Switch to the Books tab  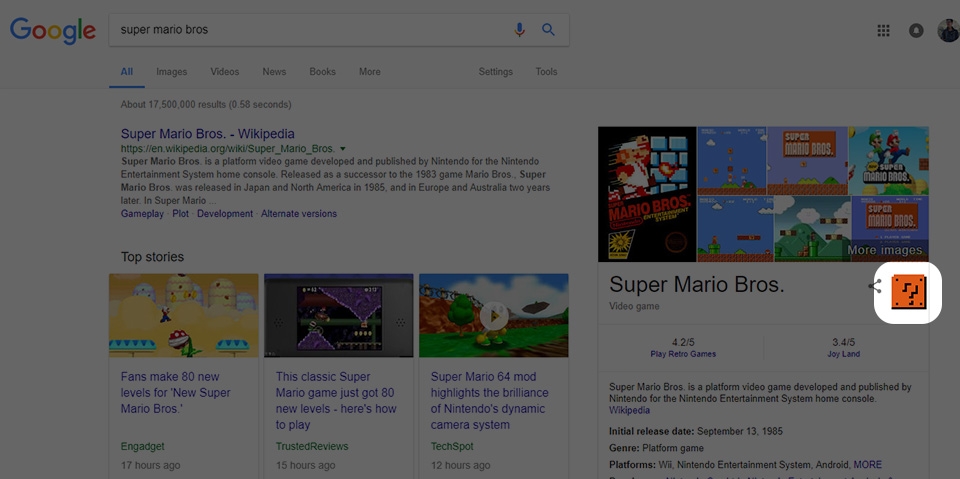322,72
